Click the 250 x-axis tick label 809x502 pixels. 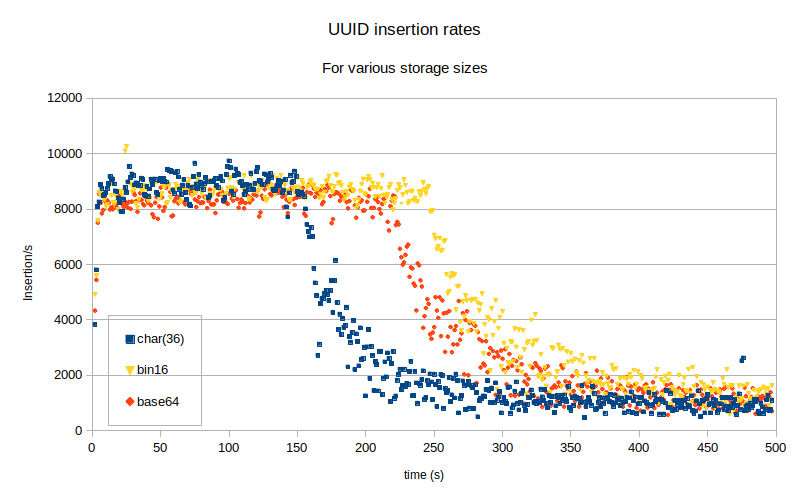point(434,447)
